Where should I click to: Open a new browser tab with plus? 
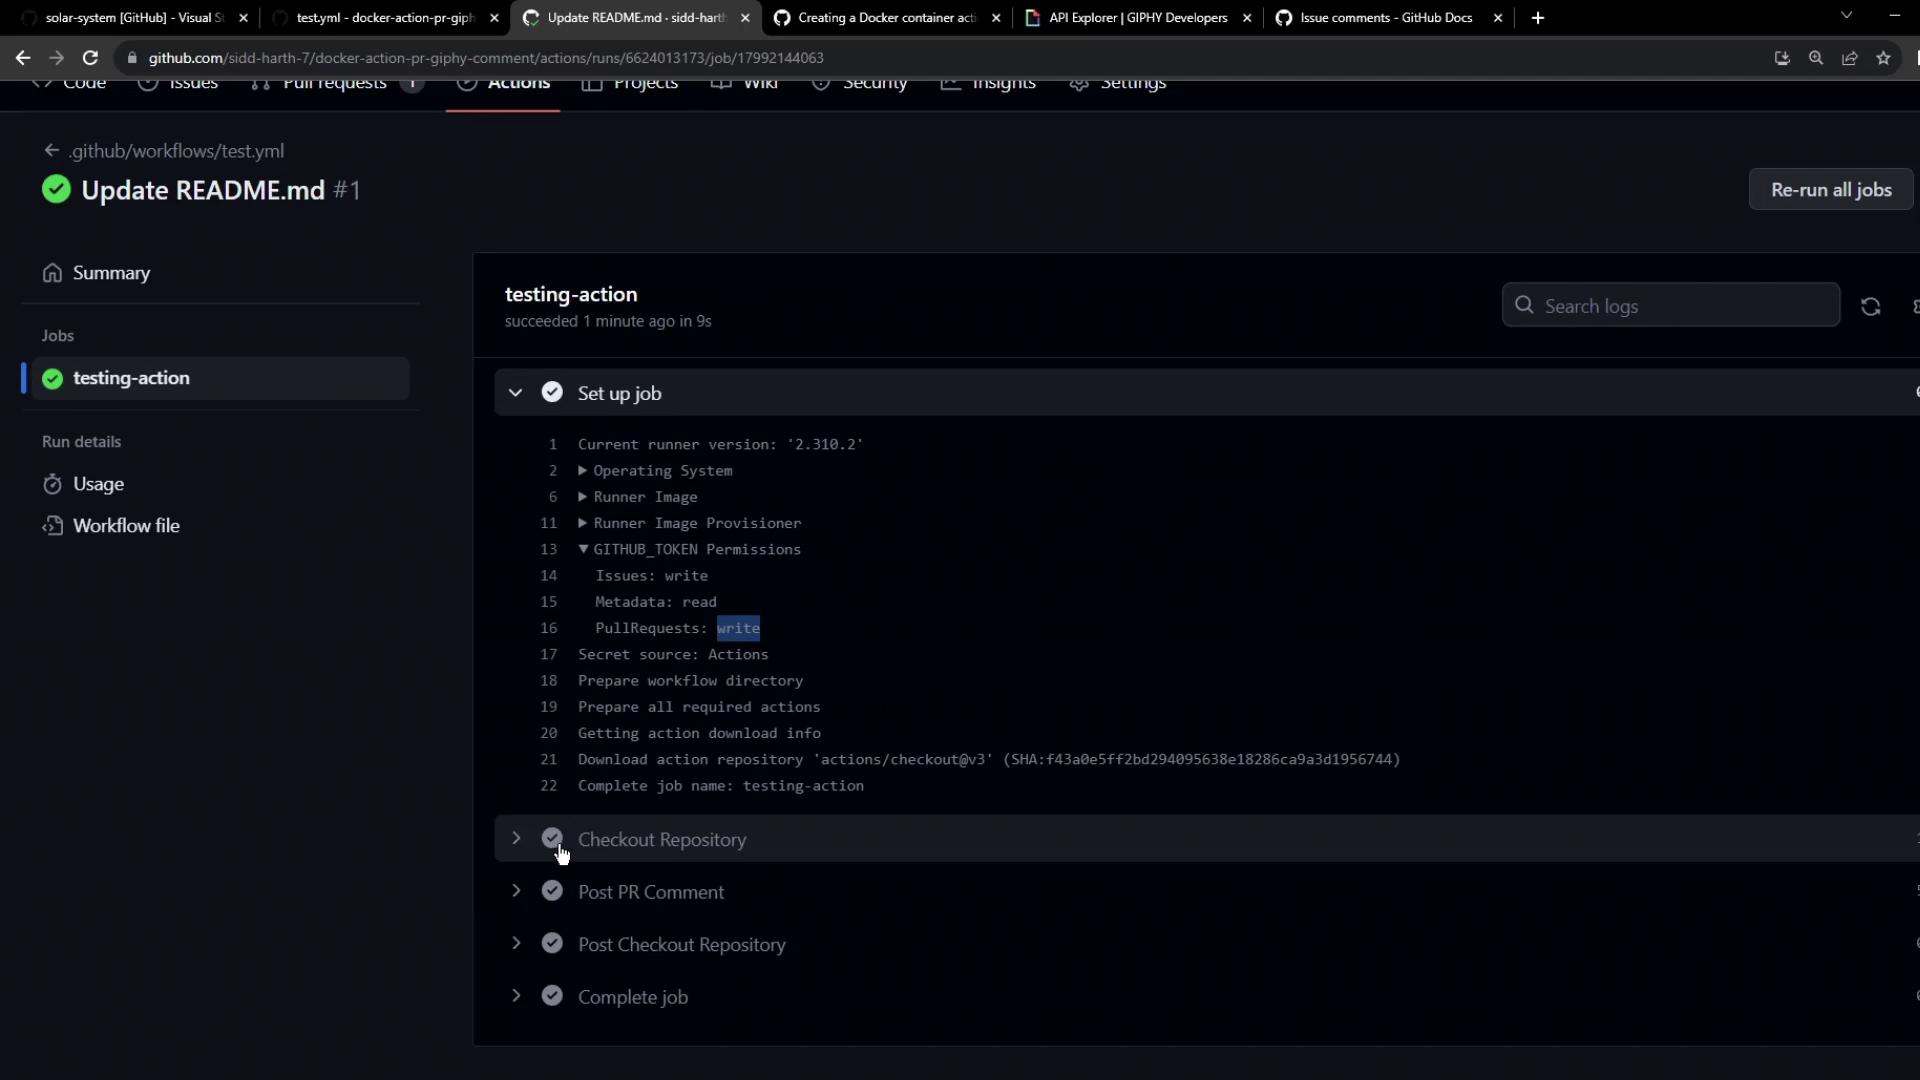1538,18
